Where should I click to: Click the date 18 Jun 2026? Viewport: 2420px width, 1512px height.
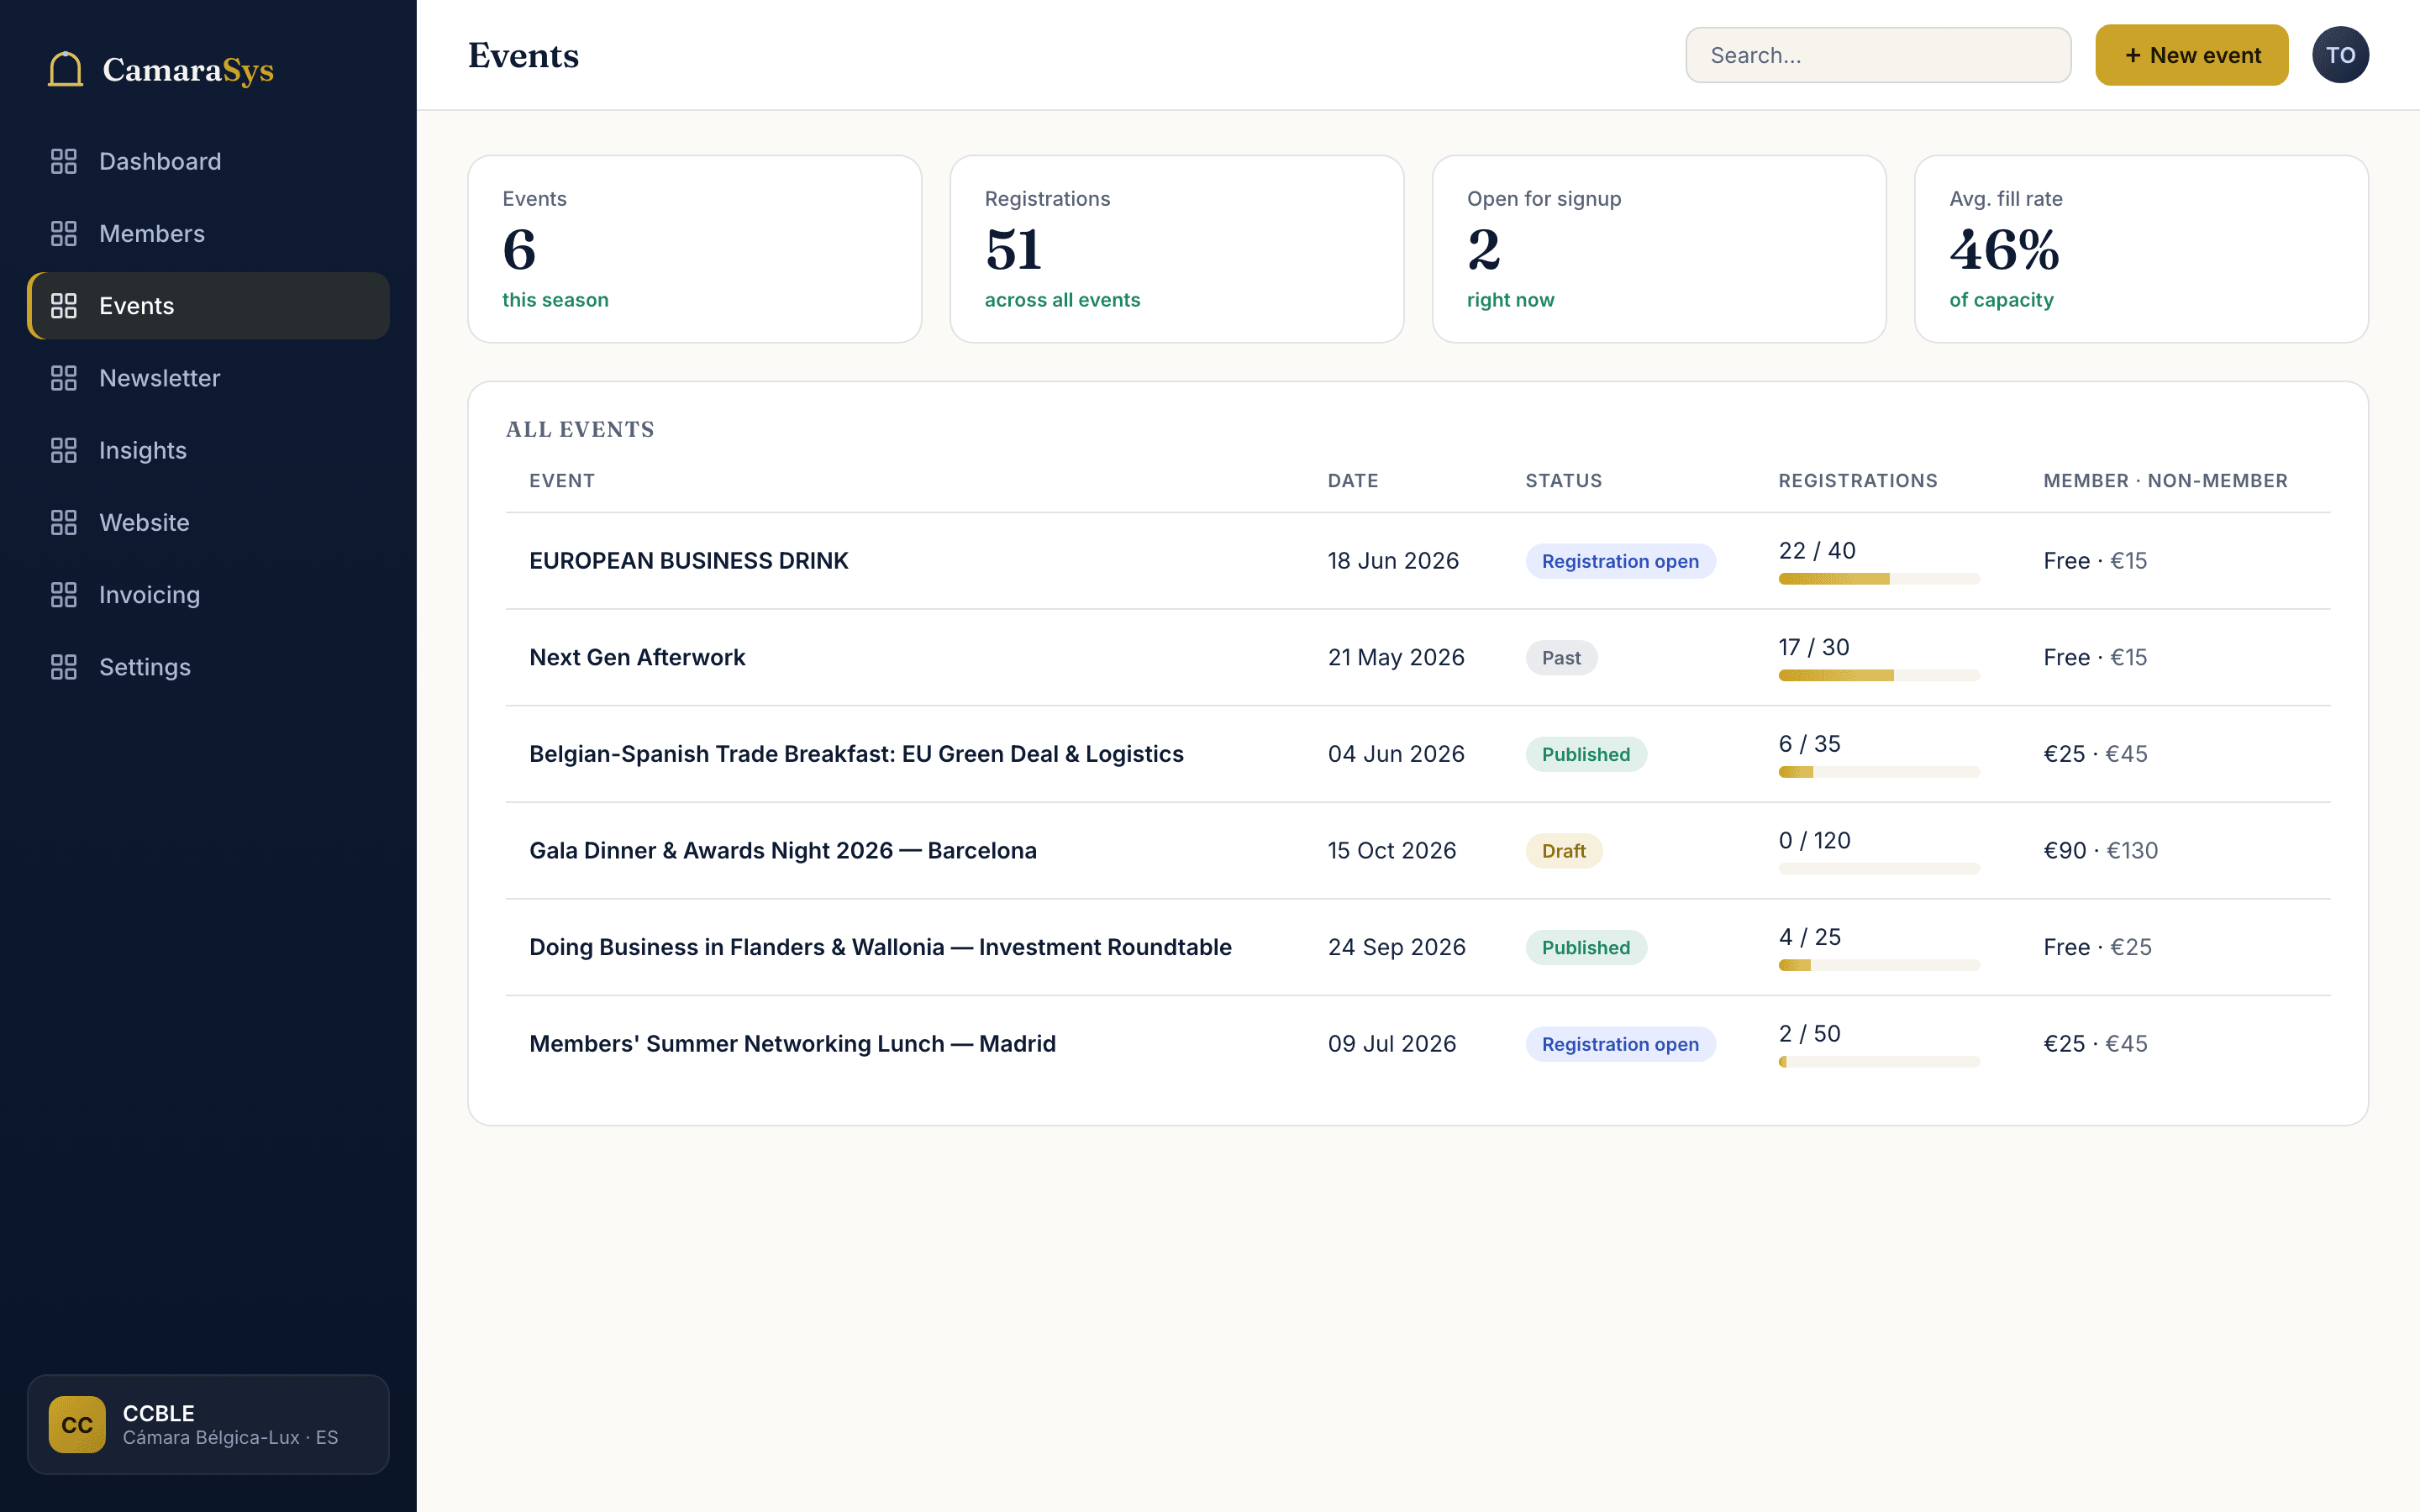click(1393, 561)
